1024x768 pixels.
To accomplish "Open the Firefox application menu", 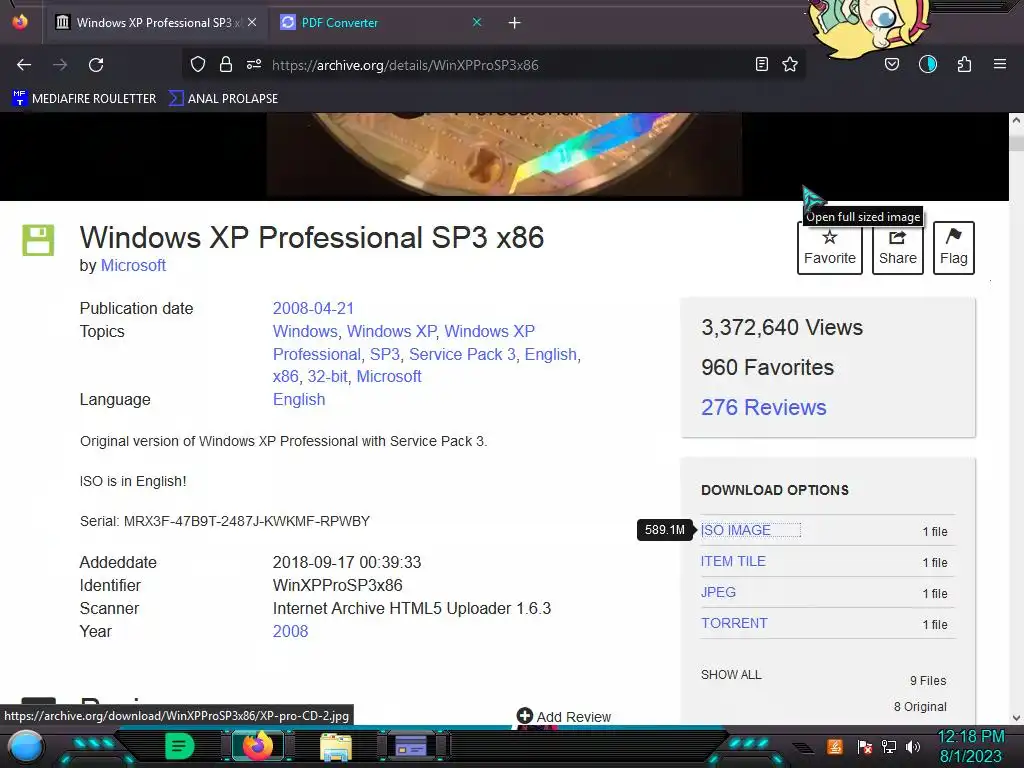I will pyautogui.click(x=1000, y=65).
